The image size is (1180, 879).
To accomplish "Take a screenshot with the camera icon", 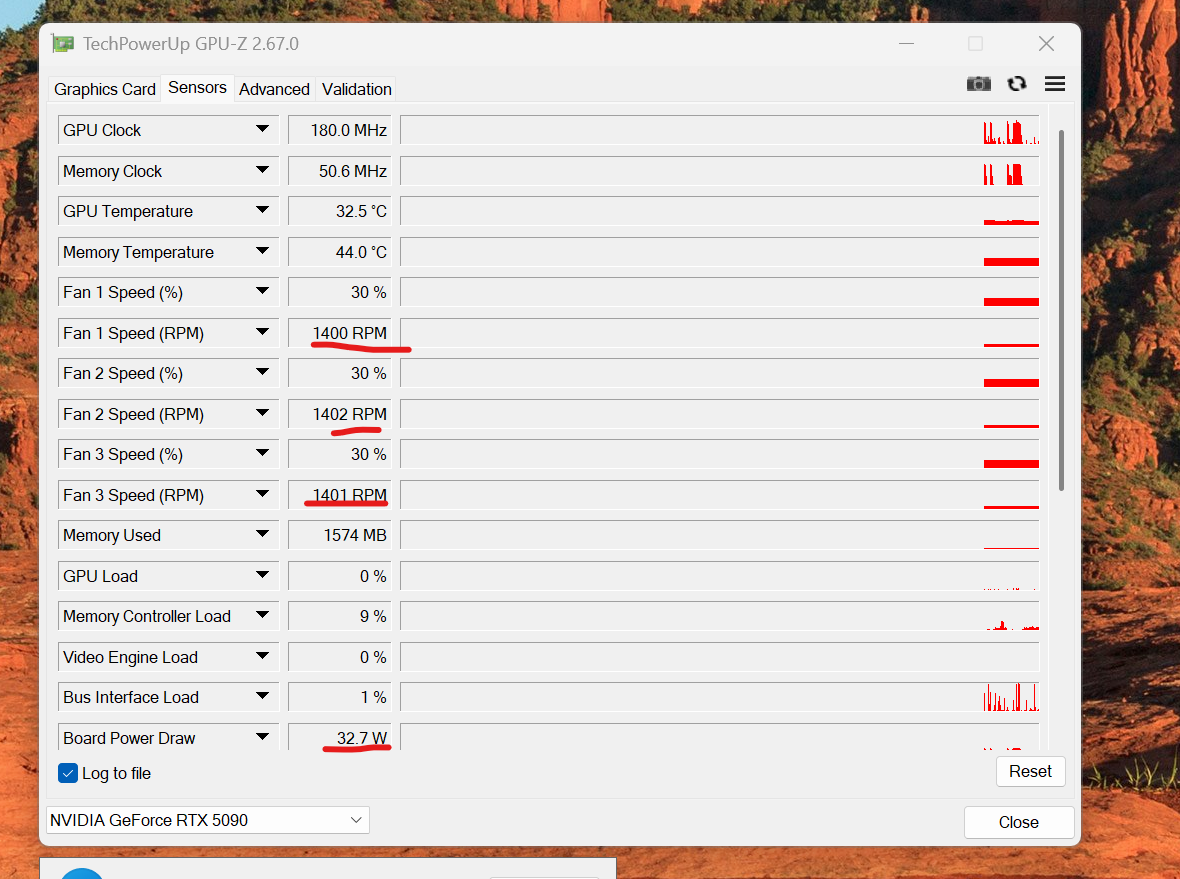I will 978,84.
